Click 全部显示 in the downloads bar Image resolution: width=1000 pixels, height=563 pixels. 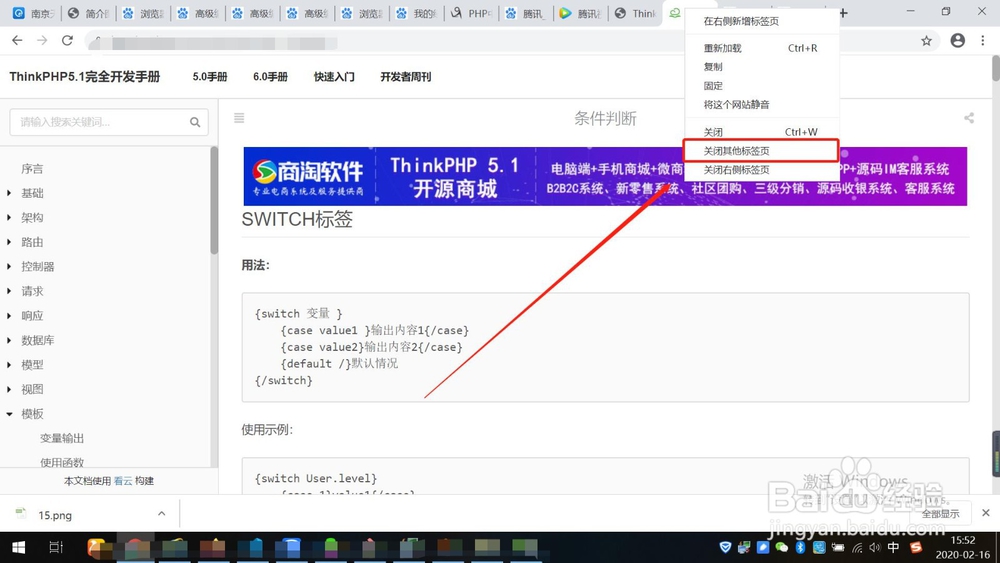[940, 513]
